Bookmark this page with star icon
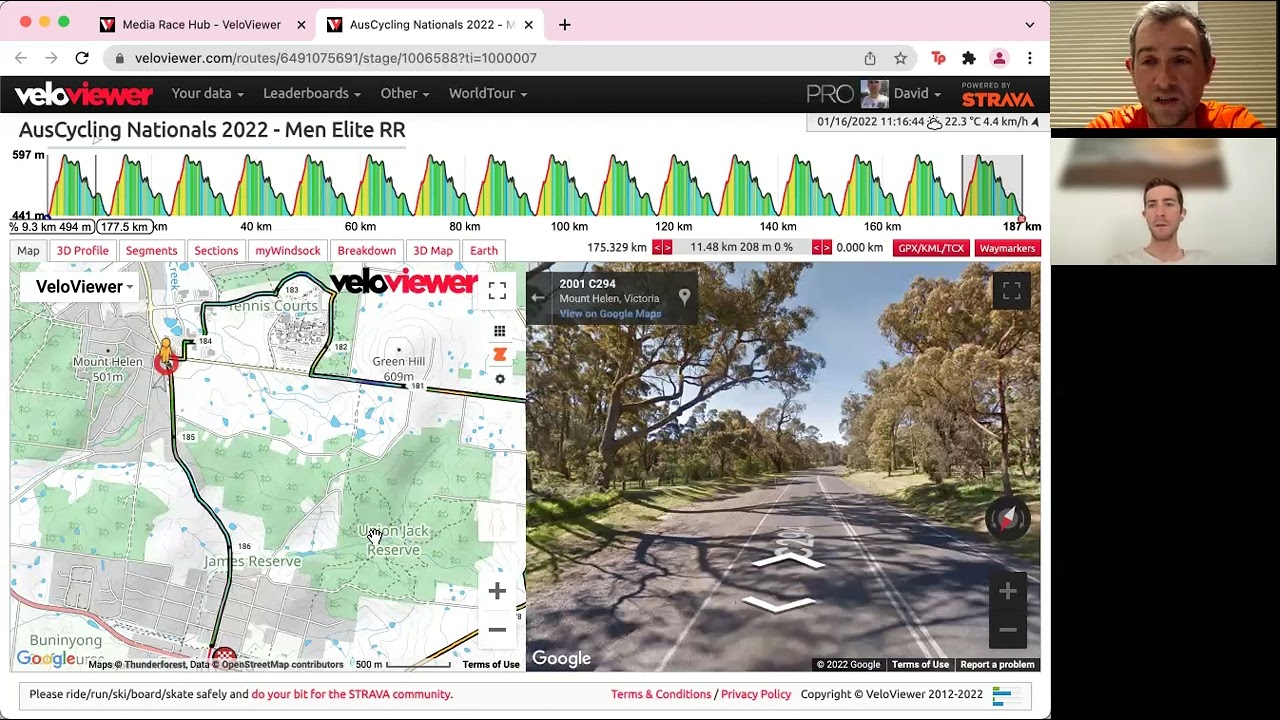 (900, 58)
